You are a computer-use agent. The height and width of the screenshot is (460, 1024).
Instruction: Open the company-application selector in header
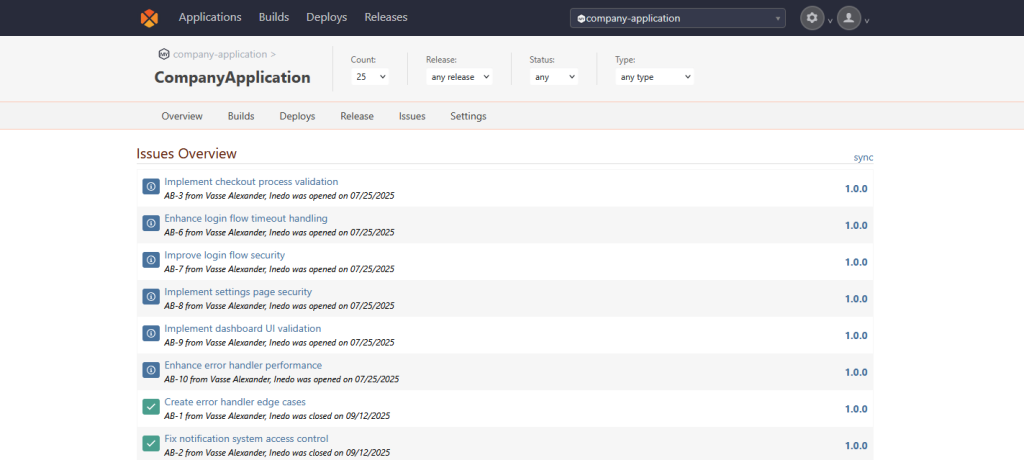coord(677,18)
